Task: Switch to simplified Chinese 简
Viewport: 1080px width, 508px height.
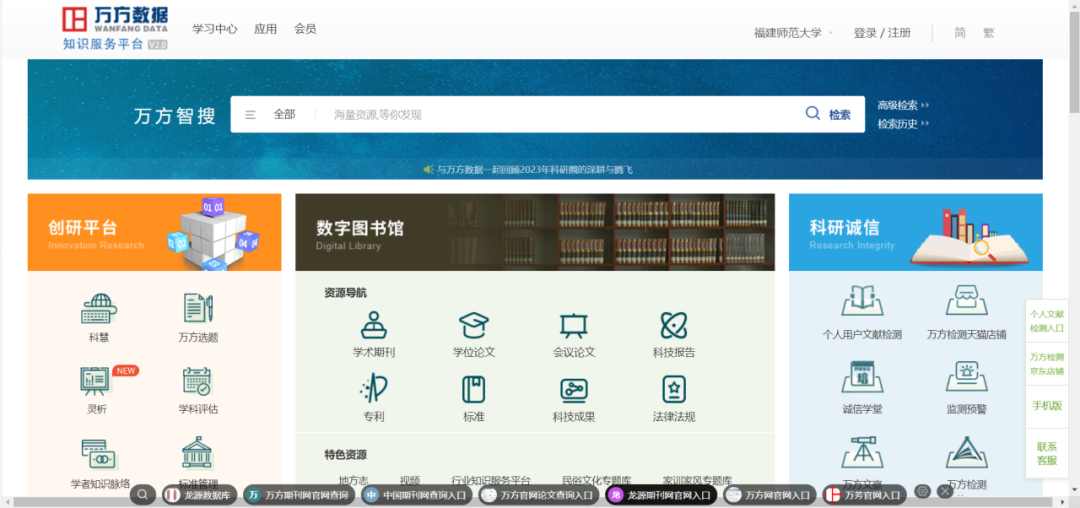Action: (x=959, y=32)
